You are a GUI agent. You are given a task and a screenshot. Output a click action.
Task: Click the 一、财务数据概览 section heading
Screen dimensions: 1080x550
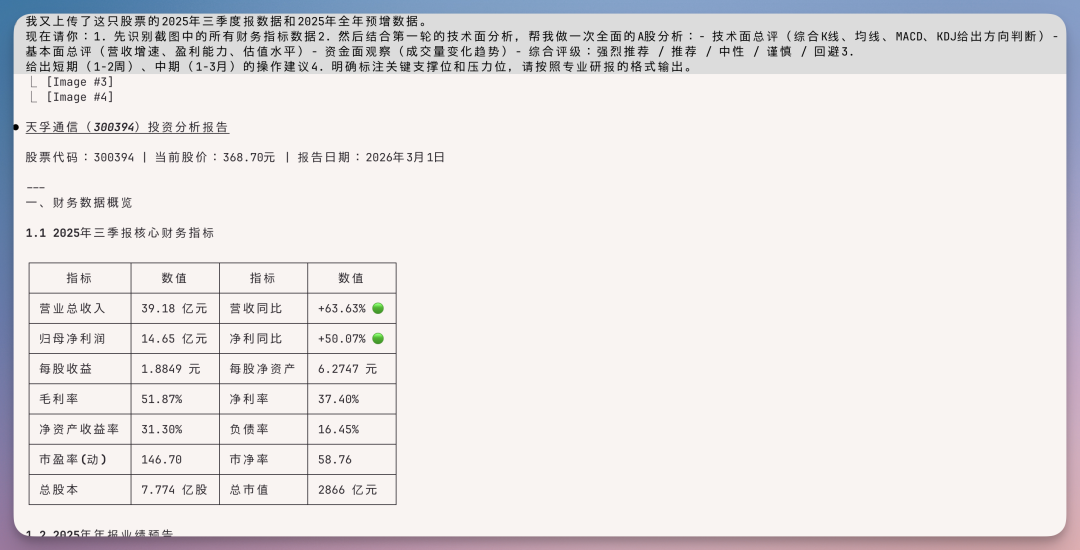click(79, 203)
